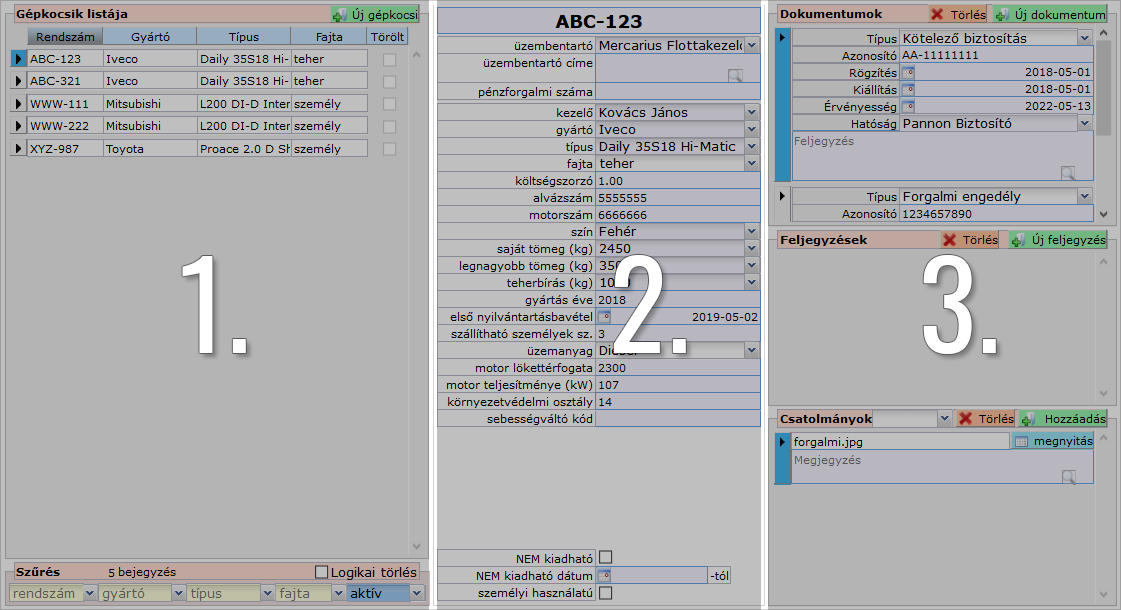1121x610 pixels.
Task: Click the Gyártó column header
Action: point(149,37)
